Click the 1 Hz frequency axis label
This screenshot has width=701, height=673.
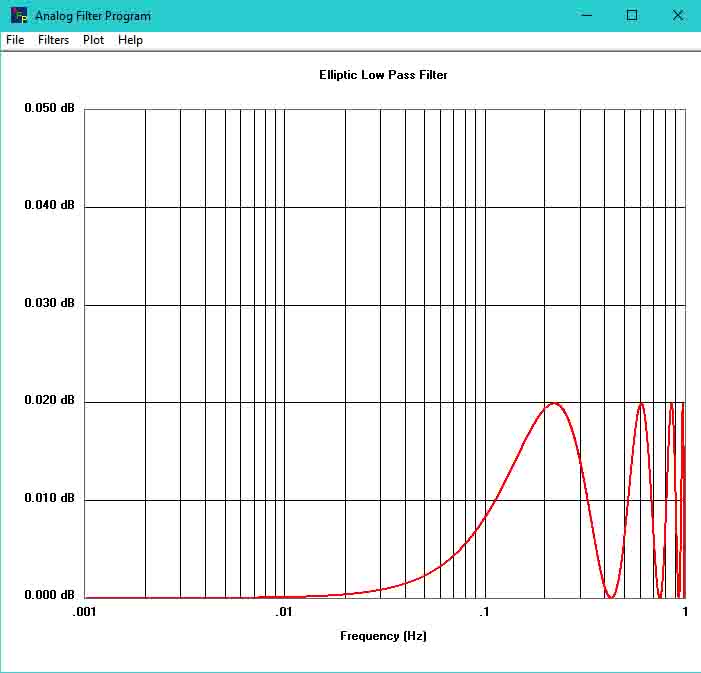click(685, 612)
